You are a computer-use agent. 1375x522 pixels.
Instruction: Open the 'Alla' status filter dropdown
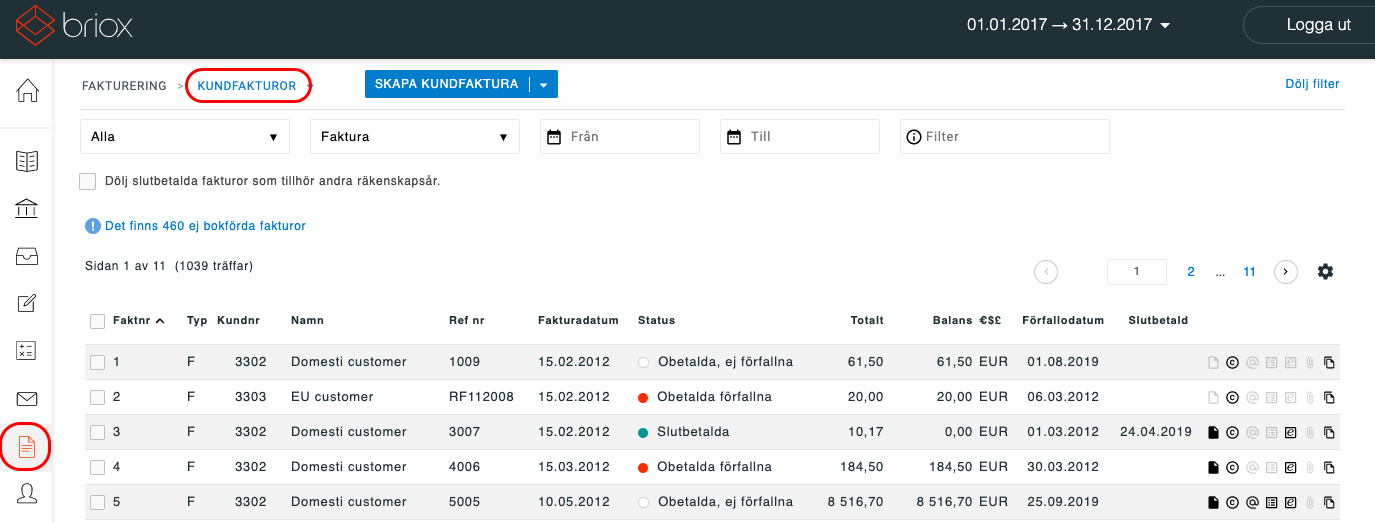pos(185,137)
